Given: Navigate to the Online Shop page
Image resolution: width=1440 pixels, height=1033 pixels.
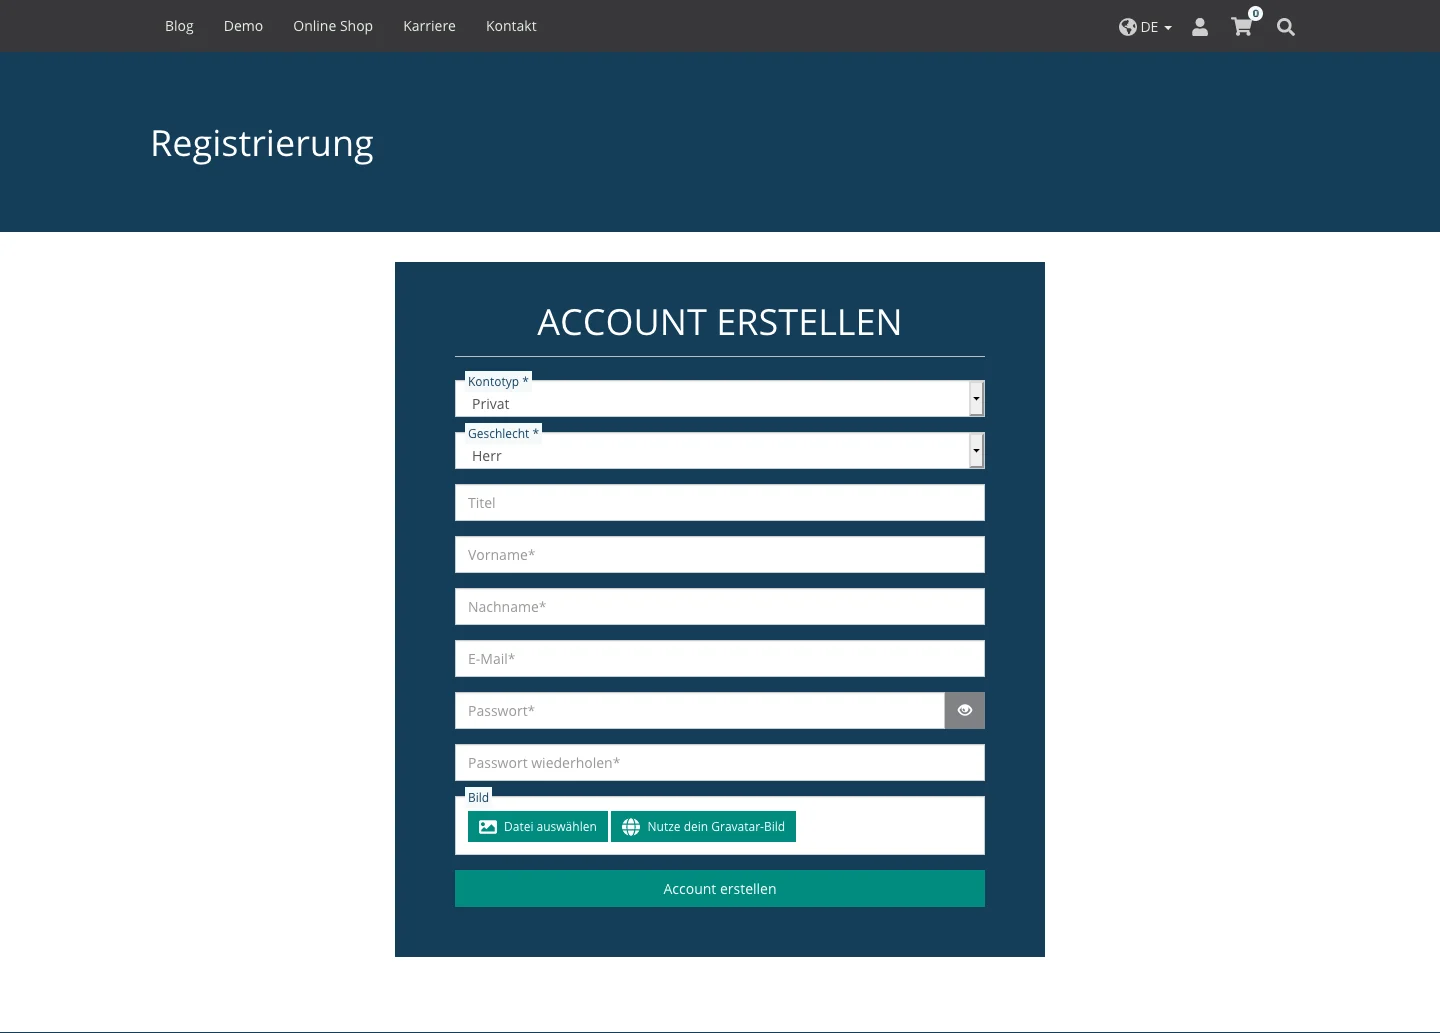Looking at the screenshot, I should coord(332,26).
